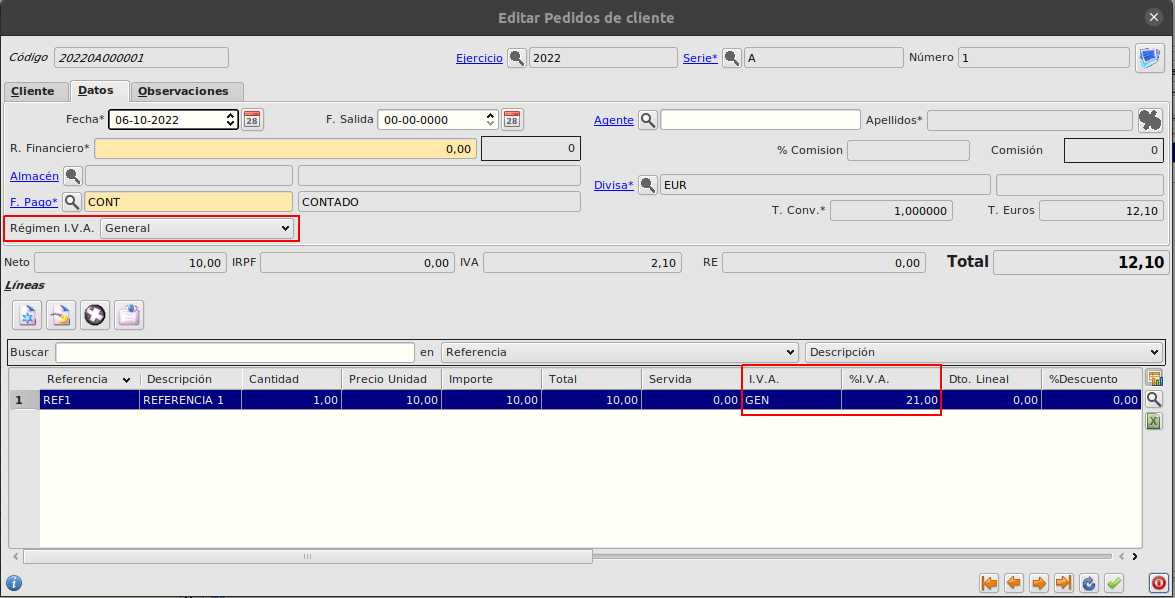
Task: Click the F. Pago link
Action: pyautogui.click(x=34, y=202)
